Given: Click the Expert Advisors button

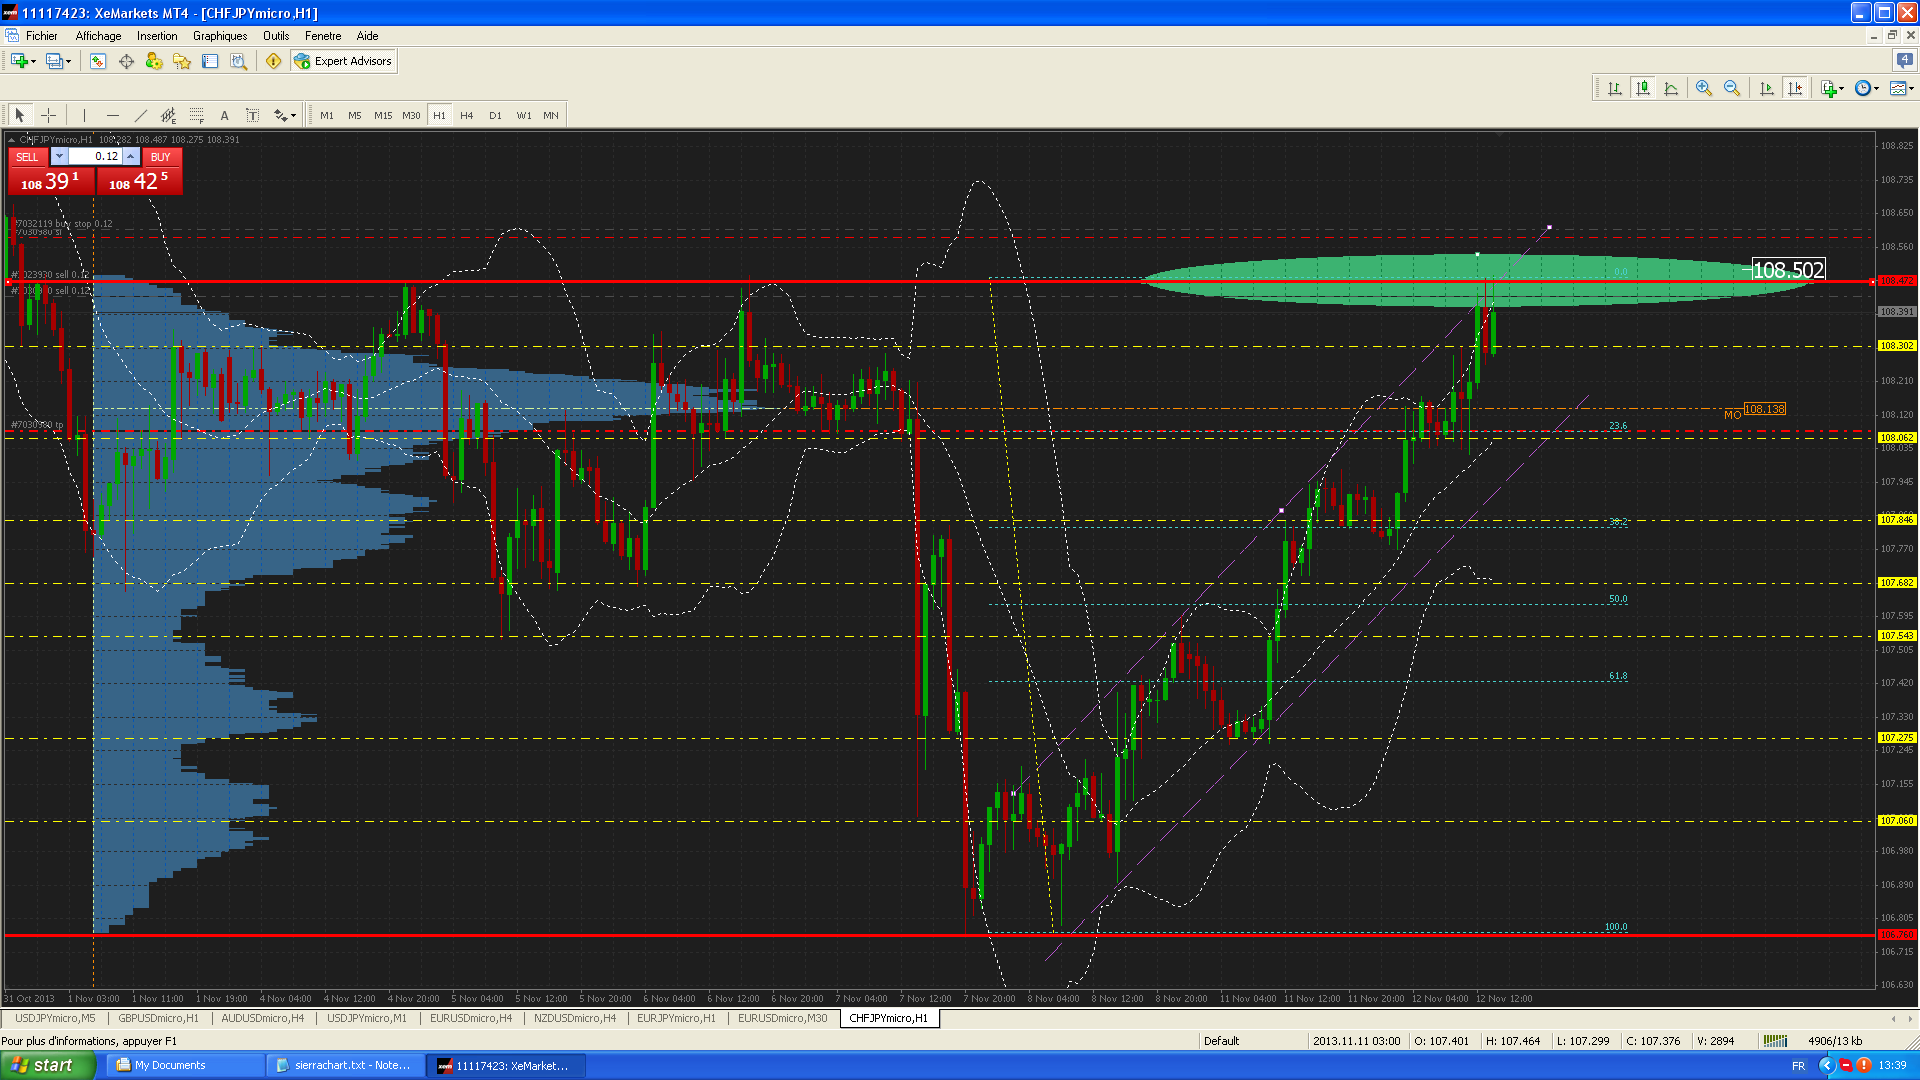Looking at the screenshot, I should tap(344, 61).
